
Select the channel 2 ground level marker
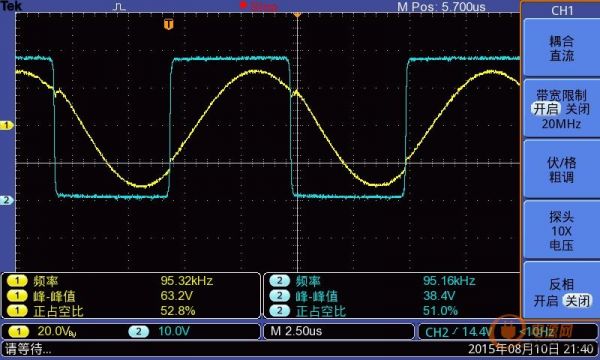(x=7, y=200)
